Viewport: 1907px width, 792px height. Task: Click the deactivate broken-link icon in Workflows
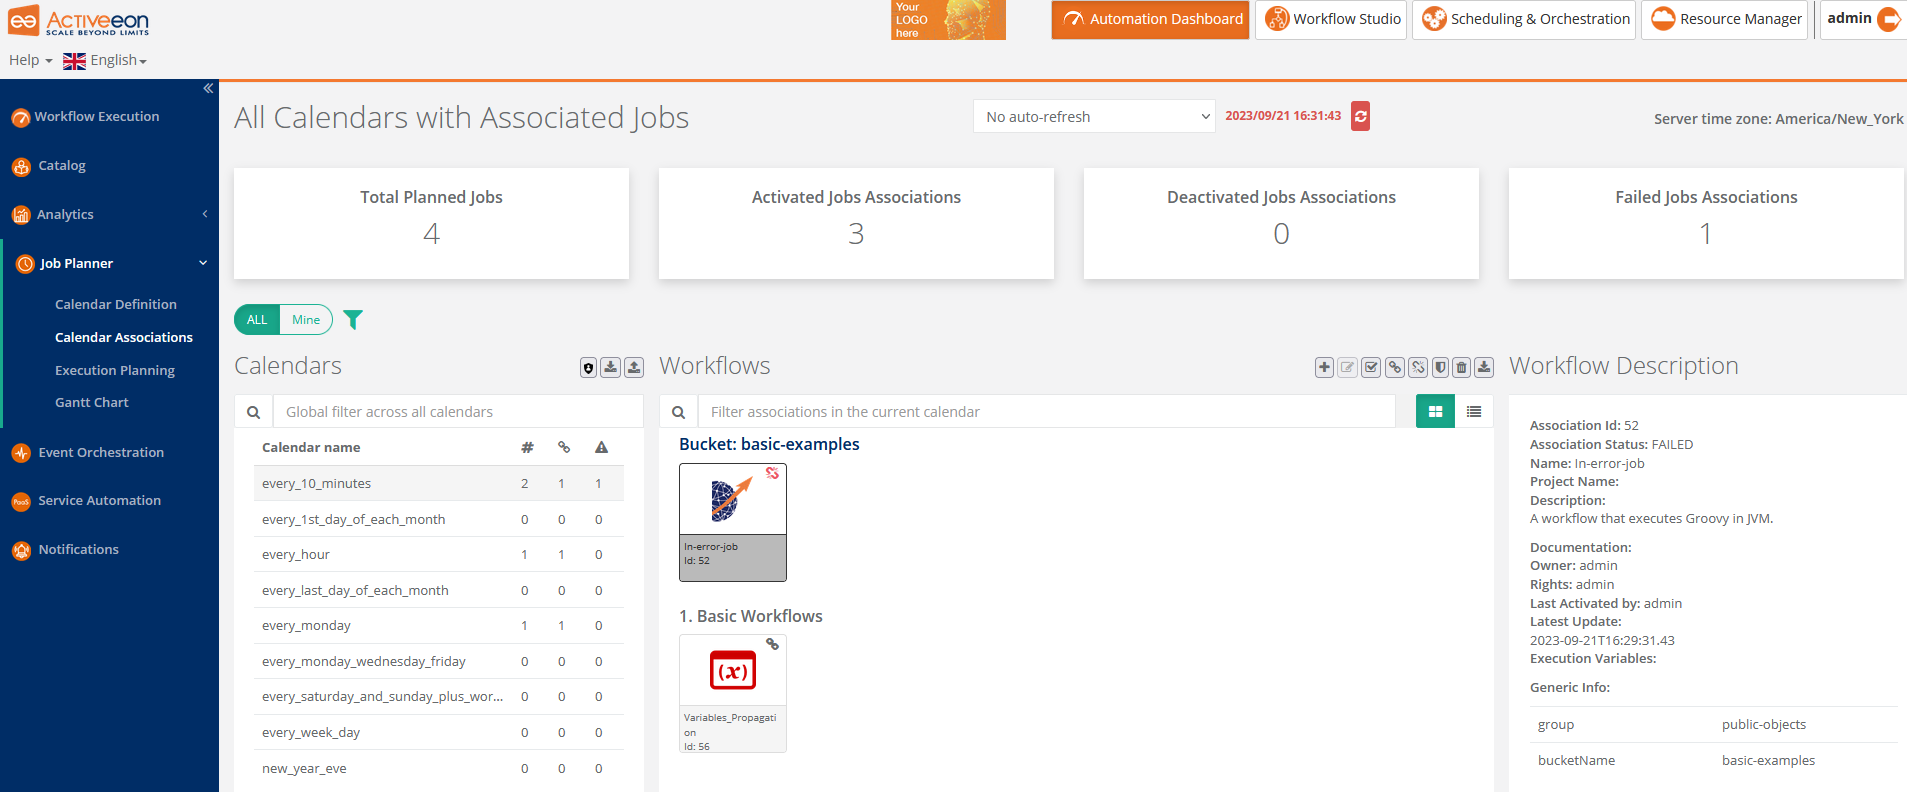pyautogui.click(x=1418, y=368)
